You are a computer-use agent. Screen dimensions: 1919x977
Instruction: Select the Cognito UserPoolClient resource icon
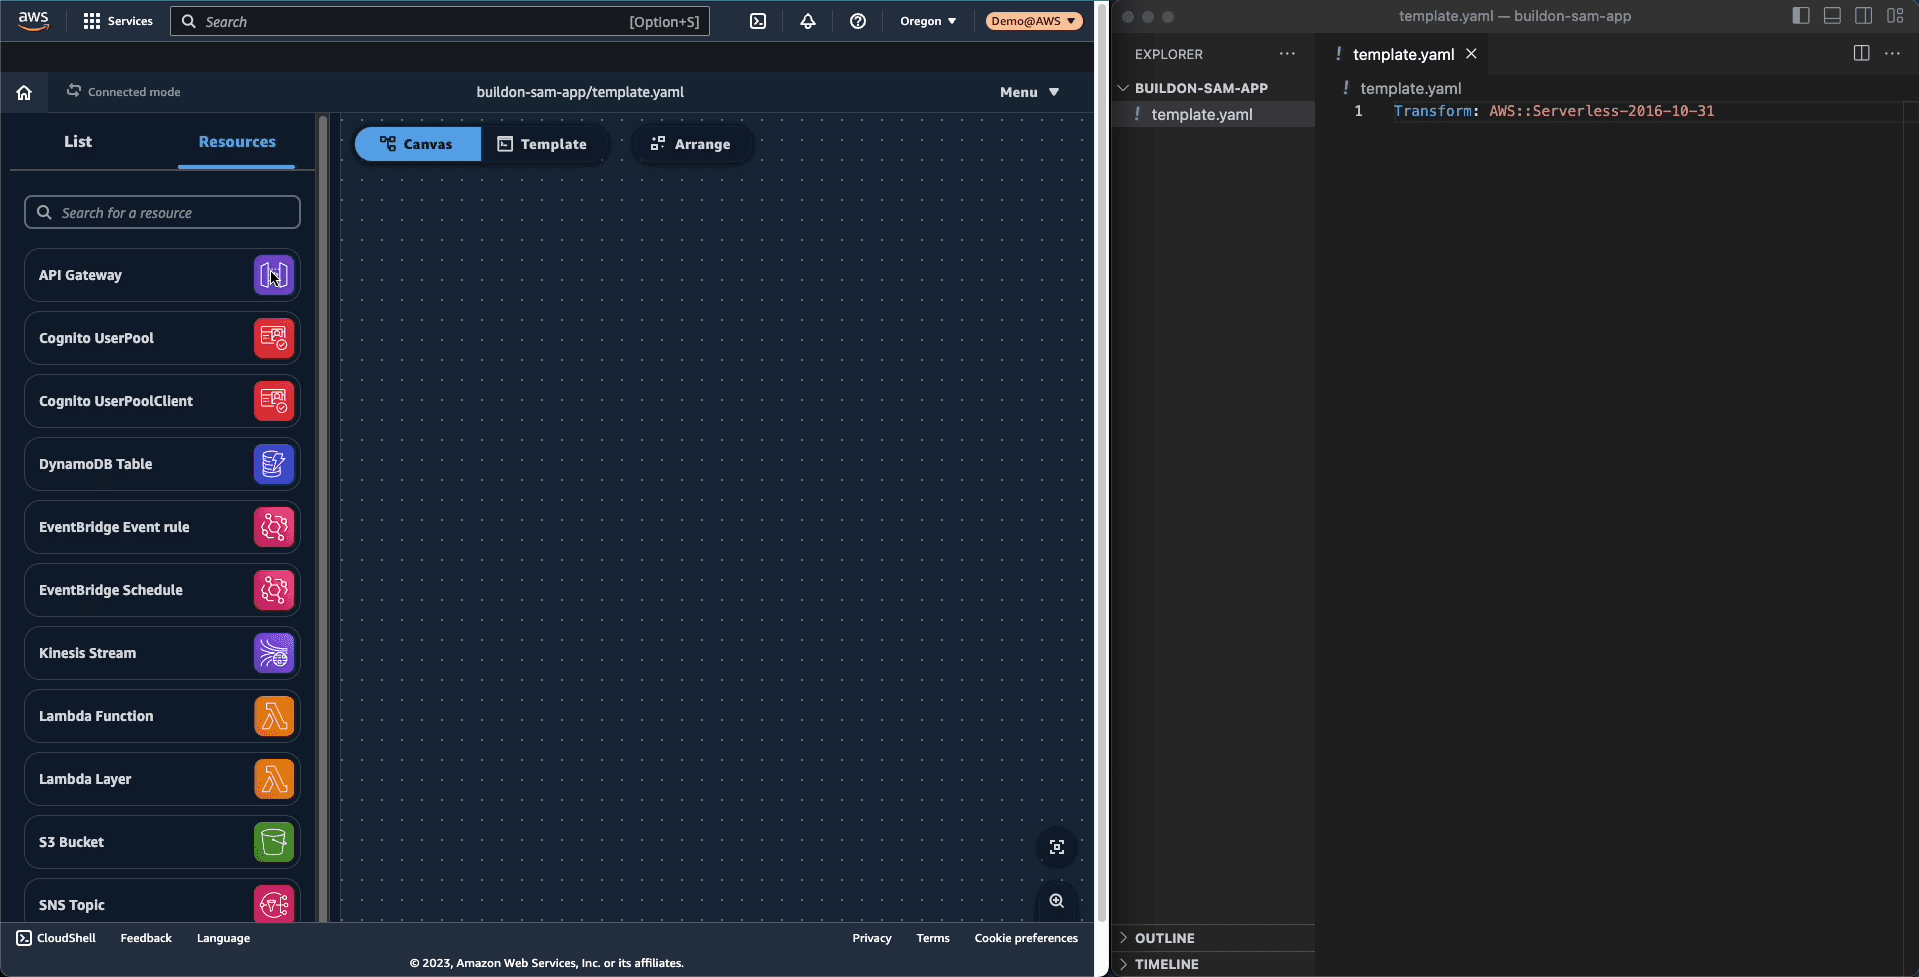pos(274,401)
